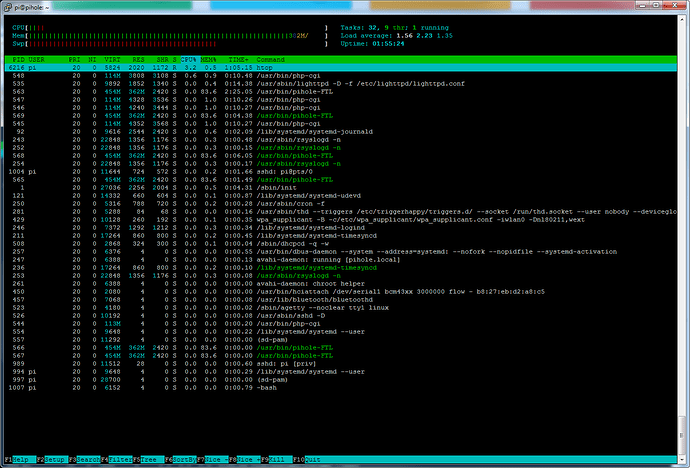This screenshot has height=468, width=690.
Task: Select the (sd-pam) process with PID 997
Action: coord(341,380)
